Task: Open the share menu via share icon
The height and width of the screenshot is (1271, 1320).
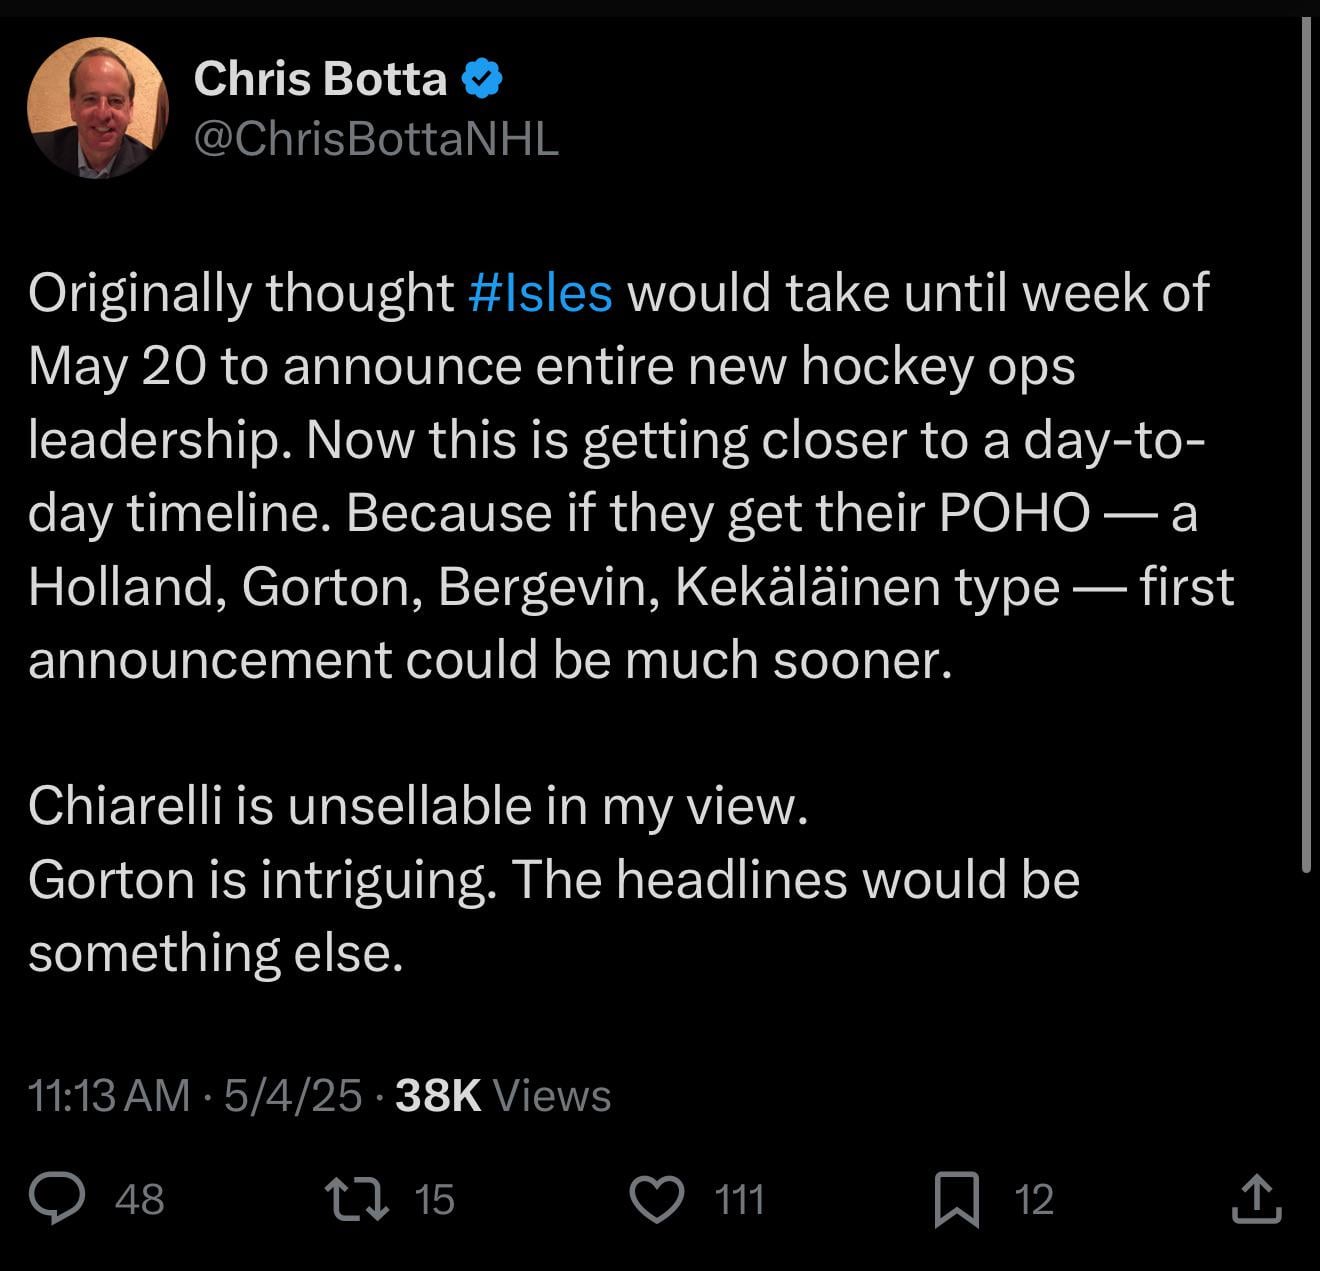Action: tap(1255, 1199)
